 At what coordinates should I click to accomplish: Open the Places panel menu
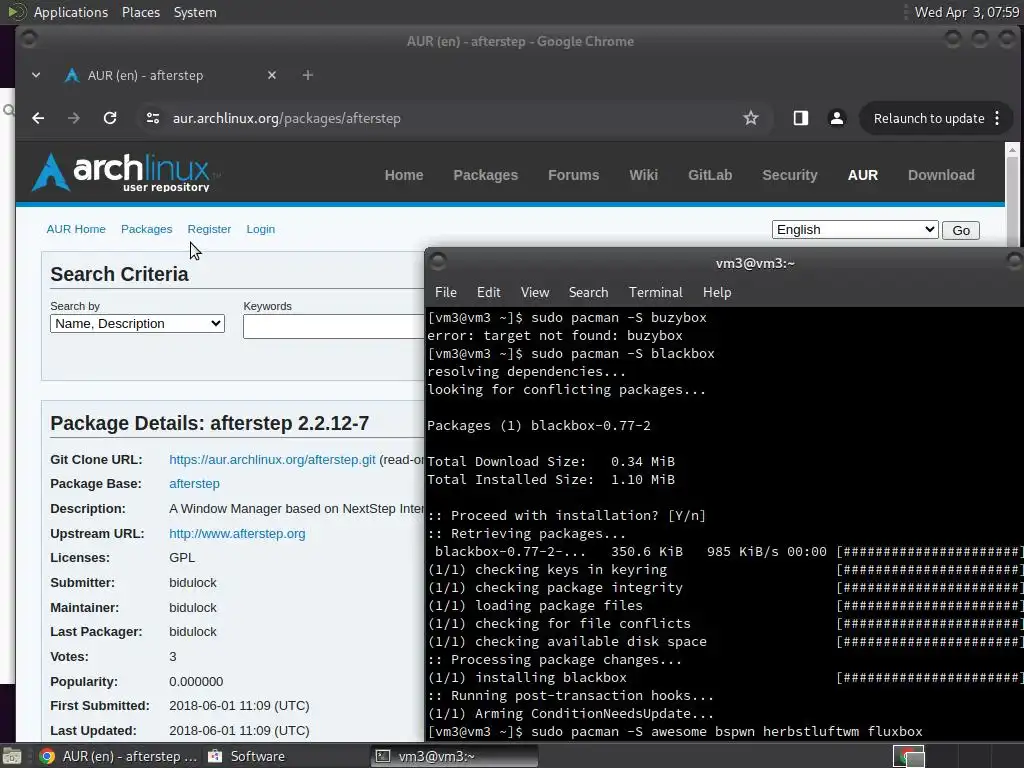click(x=140, y=12)
